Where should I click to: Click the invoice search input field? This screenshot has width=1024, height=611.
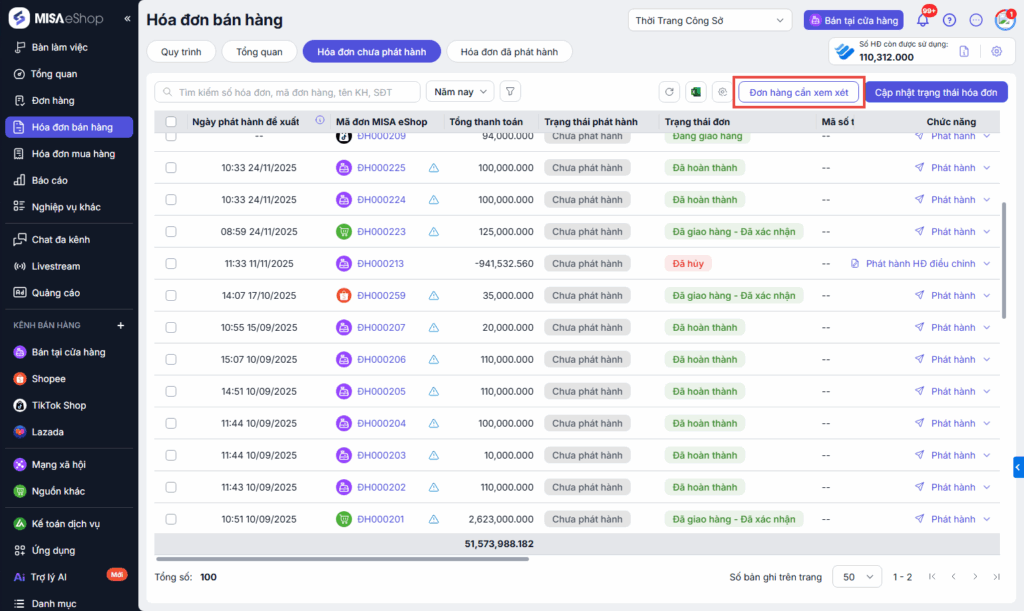click(x=290, y=92)
